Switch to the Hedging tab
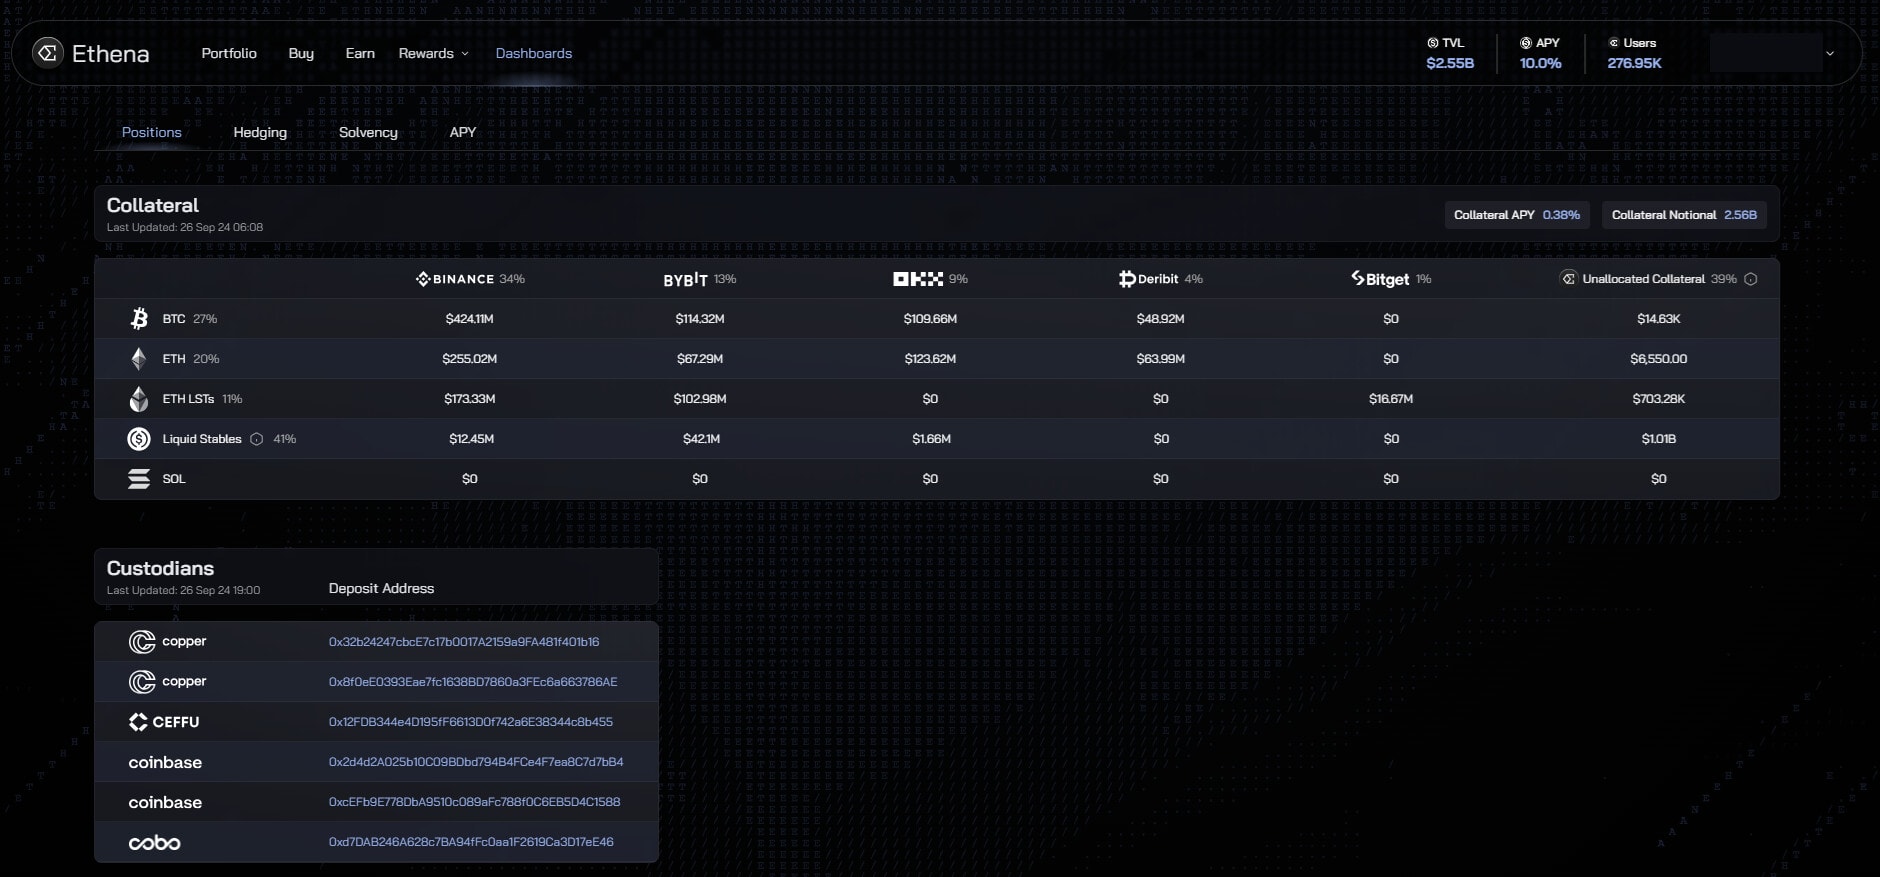This screenshot has width=1880, height=877. pos(260,132)
